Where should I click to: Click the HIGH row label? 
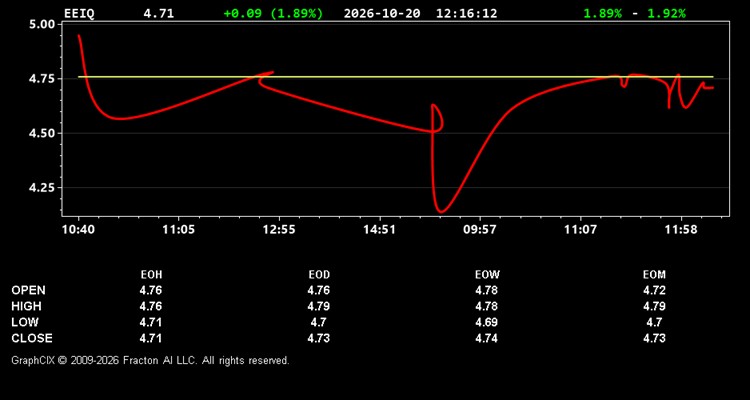[x=26, y=306]
